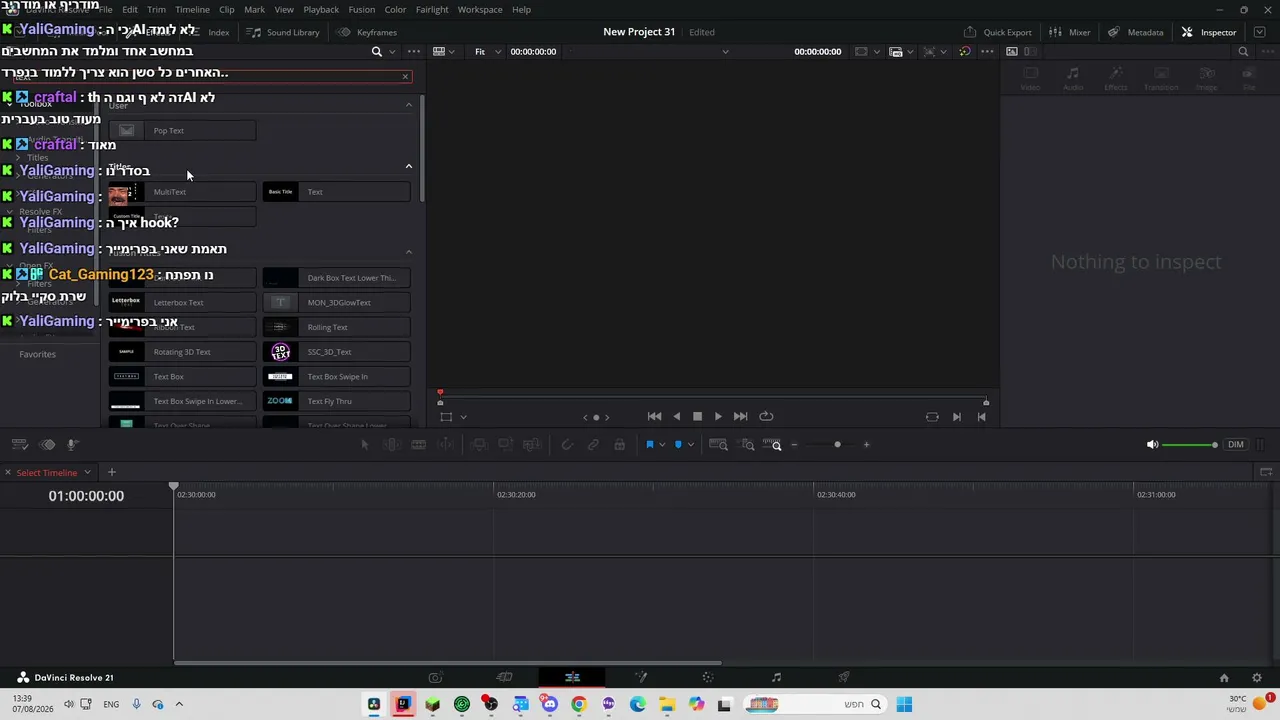Open the File menu
Screen dimensions: 1280x720
point(105,9)
